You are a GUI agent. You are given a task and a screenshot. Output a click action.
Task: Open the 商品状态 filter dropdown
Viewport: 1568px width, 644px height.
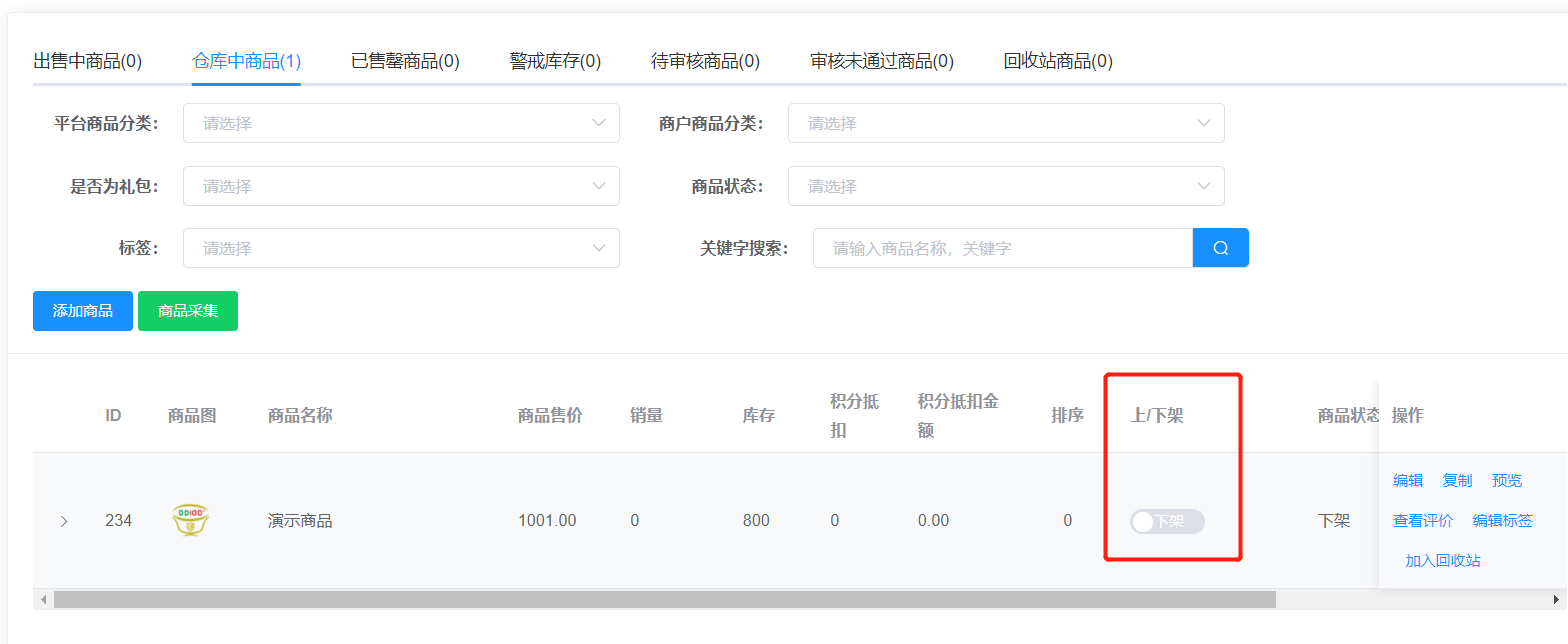1005,186
